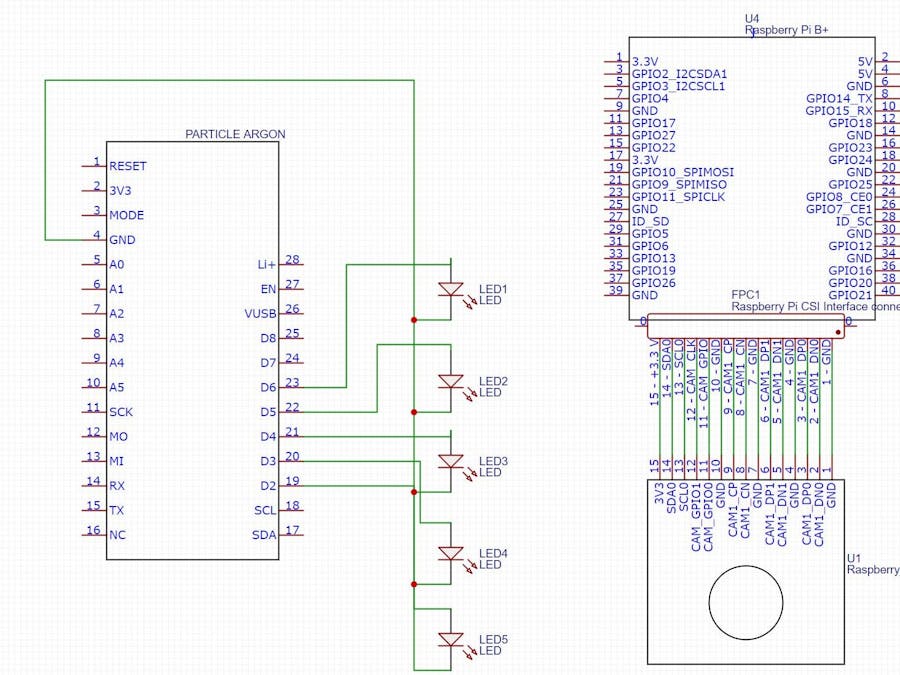Click the CAM1_CP pin on camera U1
The width and height of the screenshot is (900, 675).
coord(733,510)
